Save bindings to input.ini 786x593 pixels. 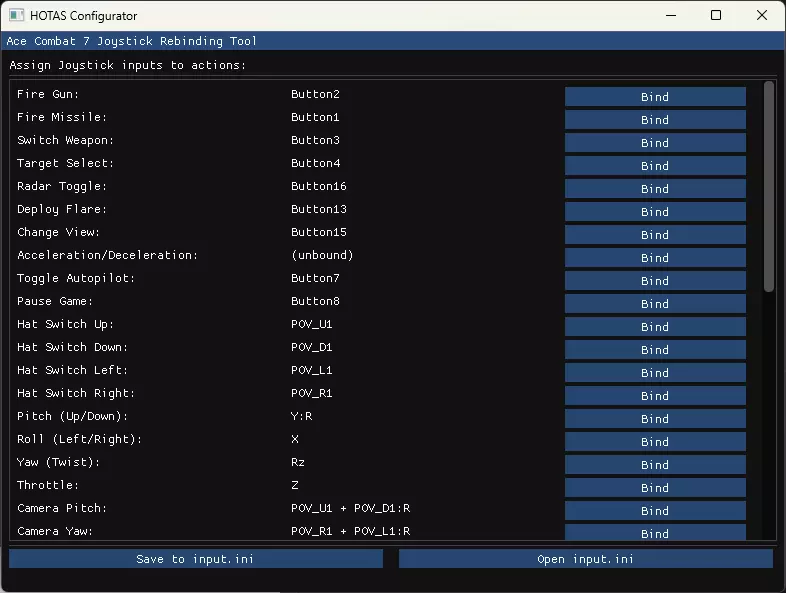pos(195,559)
